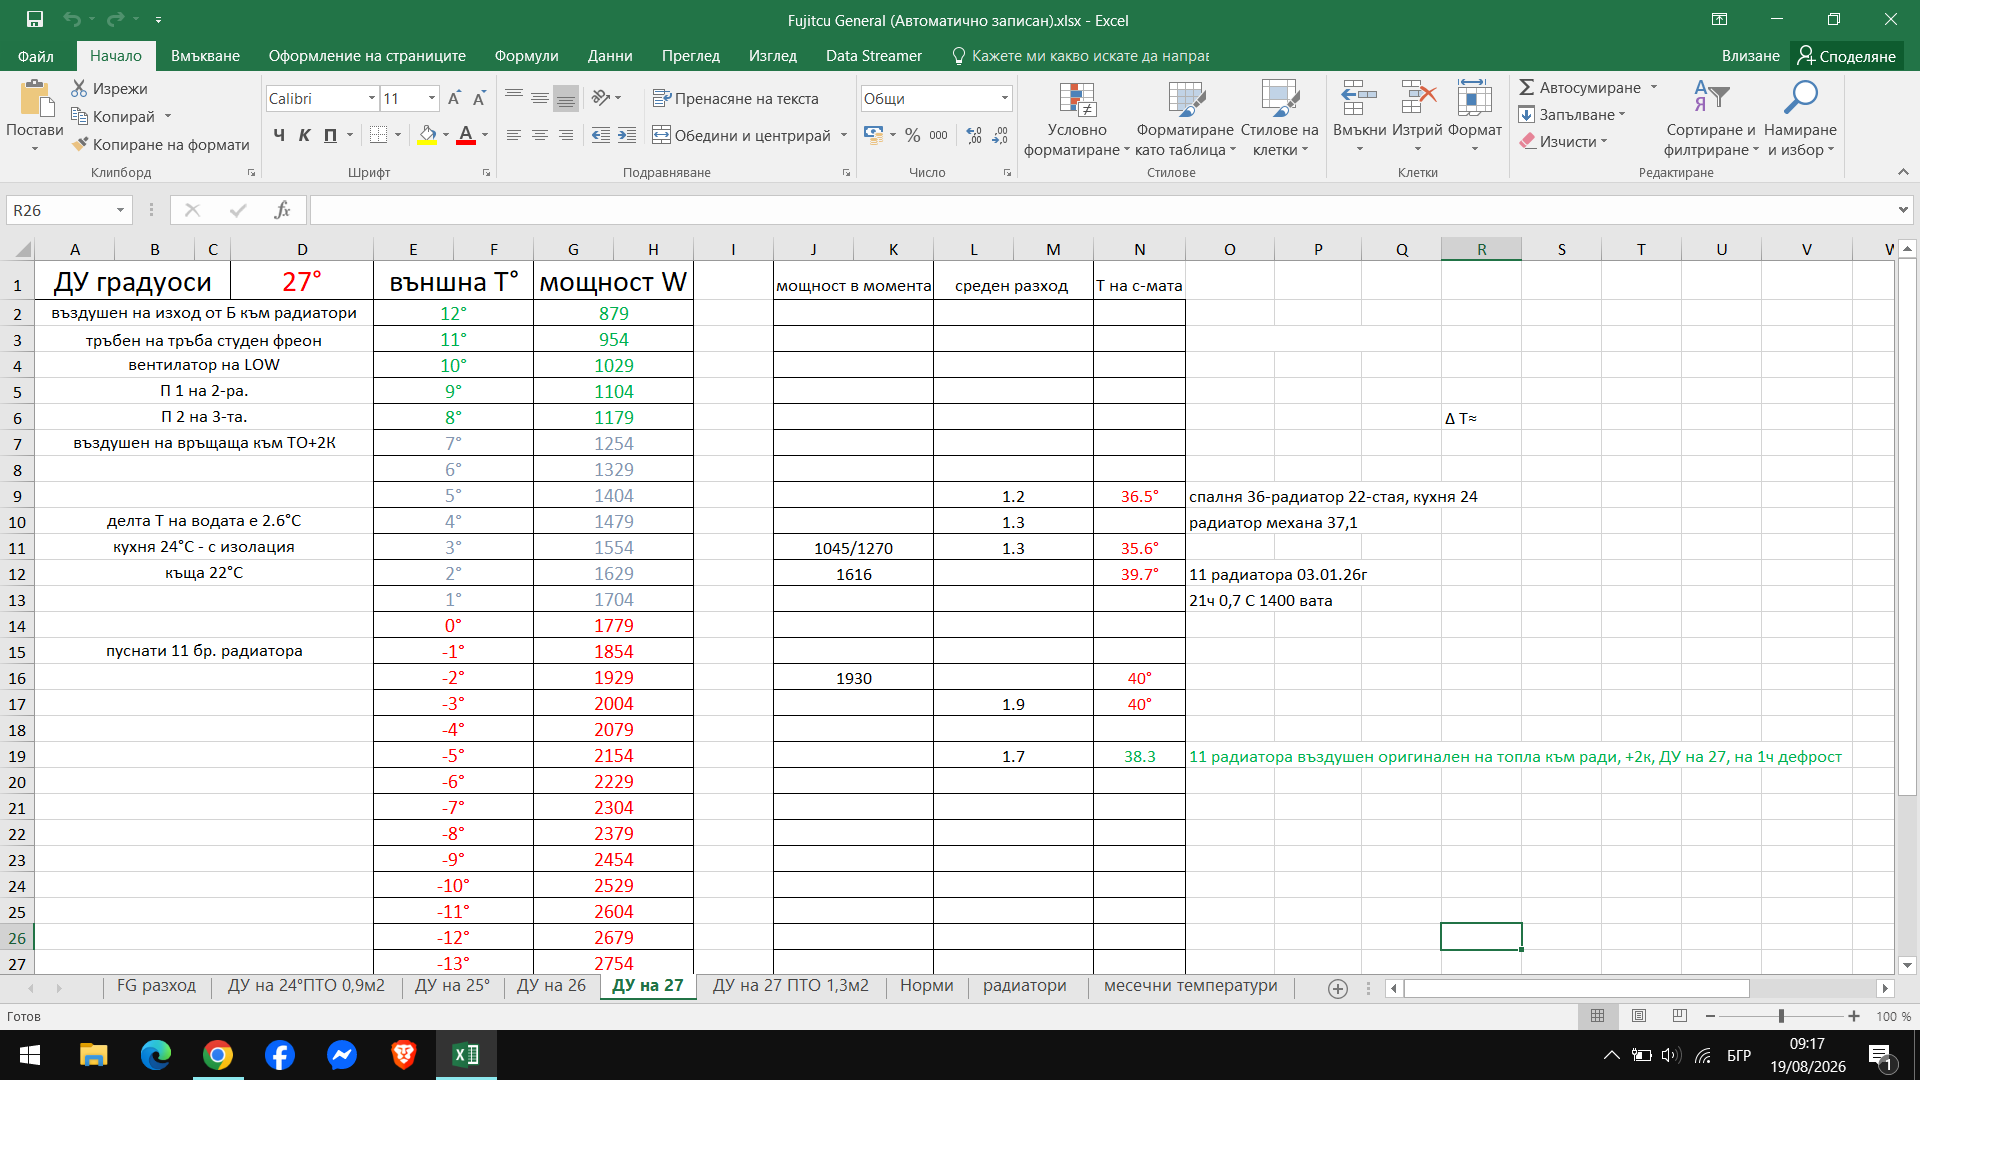Click Обедини и центрирай merge button
Viewport: 2000px width, 1152px height.
pos(741,135)
